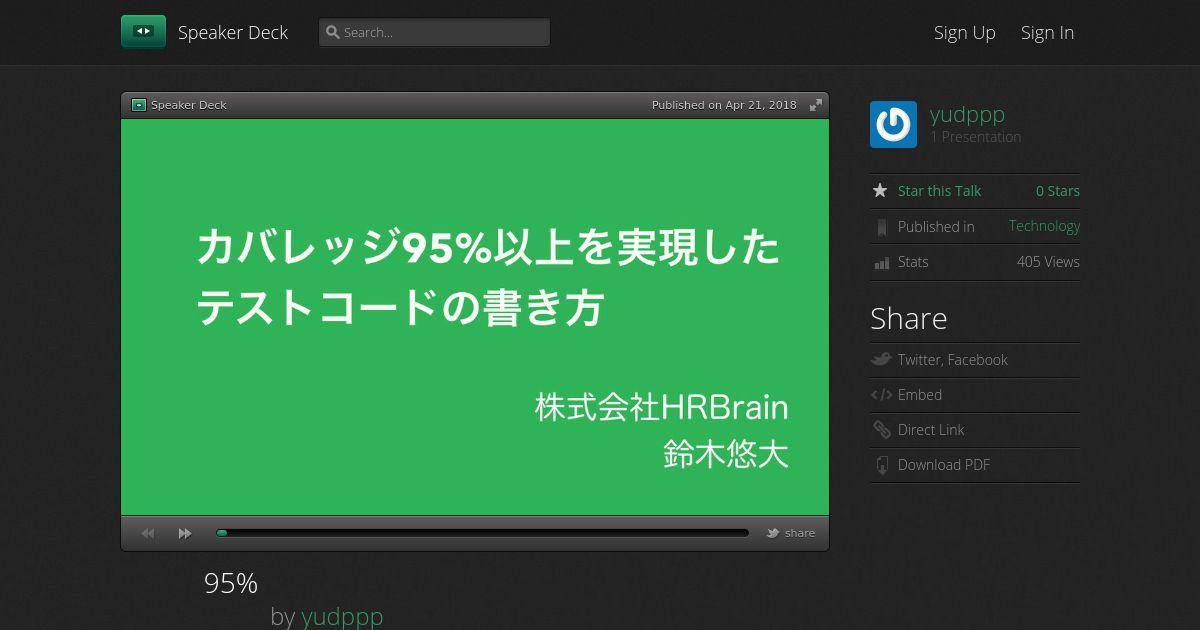Click the Twitter bird icon in player bar
Screen dimensions: 1200x630
[x=773, y=533]
